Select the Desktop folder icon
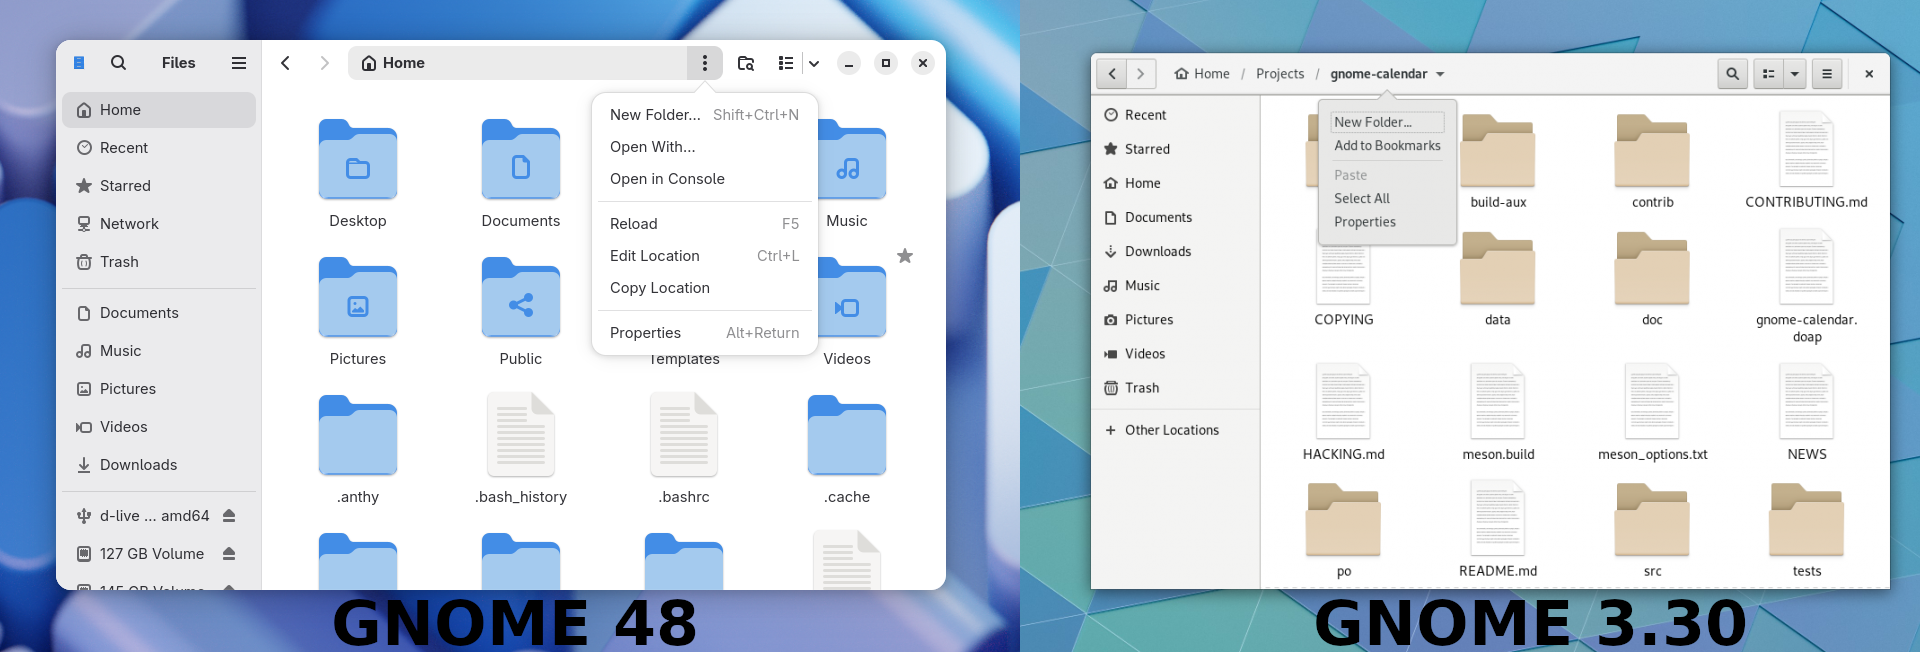The height and width of the screenshot is (652, 1920). [x=358, y=160]
